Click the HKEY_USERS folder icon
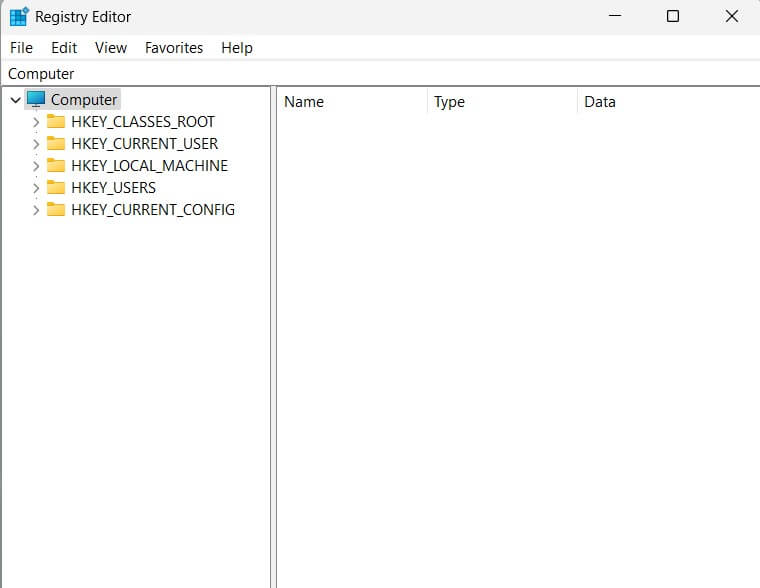This screenshot has width=760, height=588. pos(56,187)
